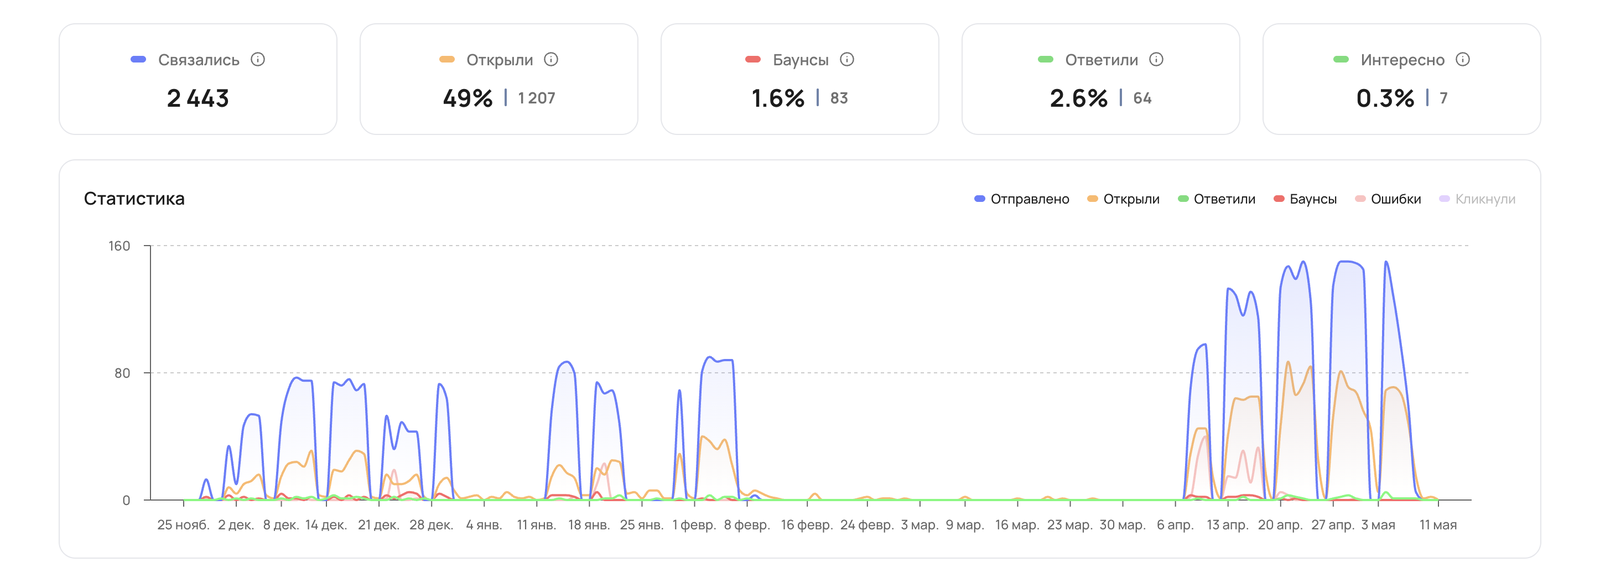This screenshot has height=583, width=1600.
Task: Click the 49% opened rate value
Action: (468, 98)
